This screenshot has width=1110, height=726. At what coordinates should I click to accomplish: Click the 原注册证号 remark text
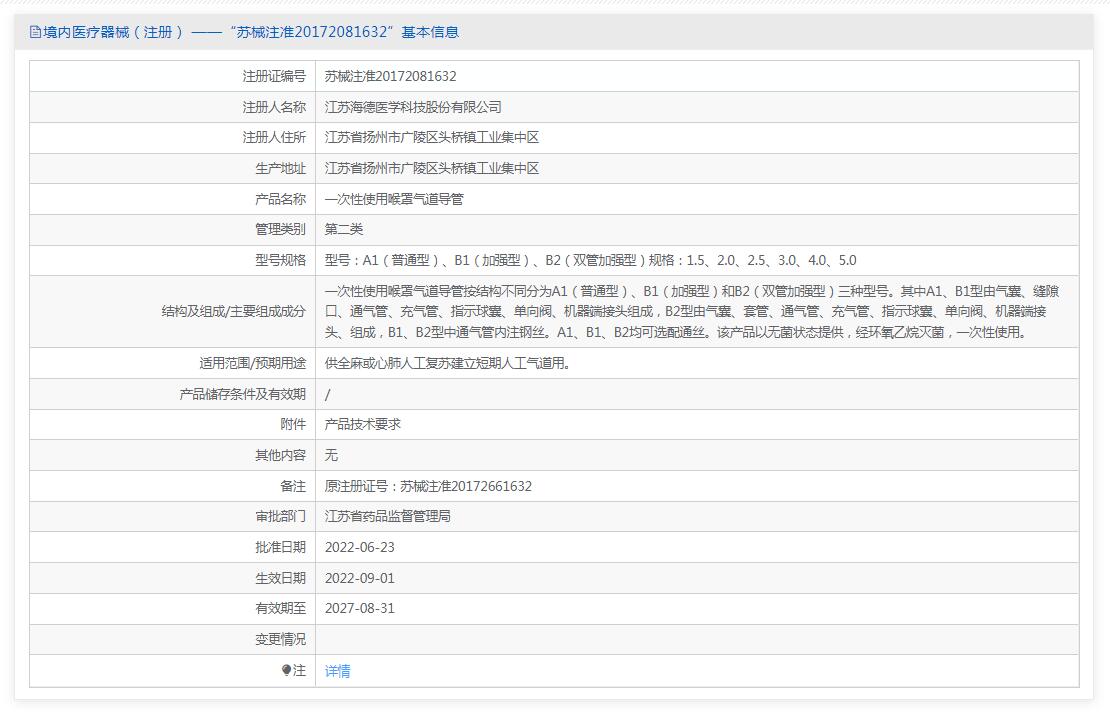click(x=428, y=486)
